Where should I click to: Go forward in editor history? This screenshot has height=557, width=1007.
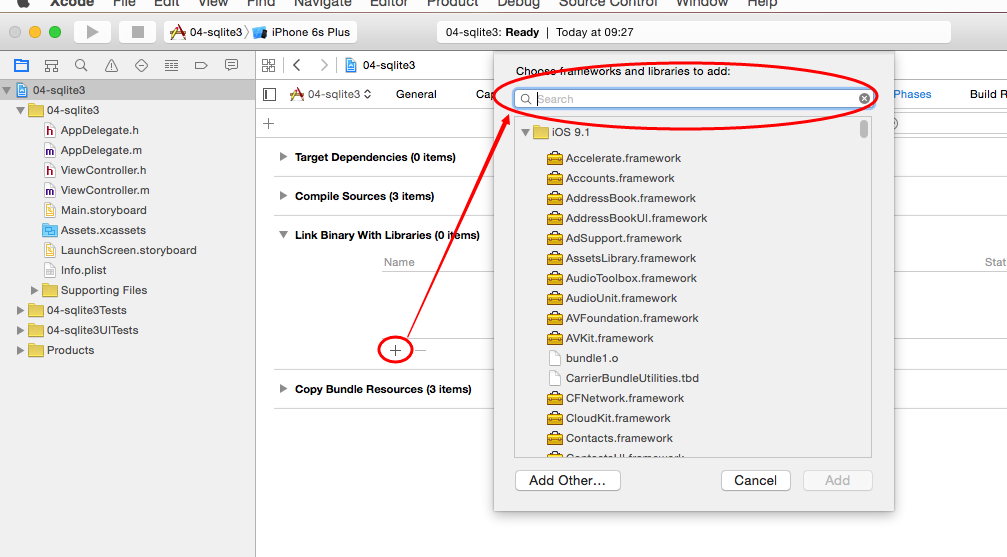[324, 65]
